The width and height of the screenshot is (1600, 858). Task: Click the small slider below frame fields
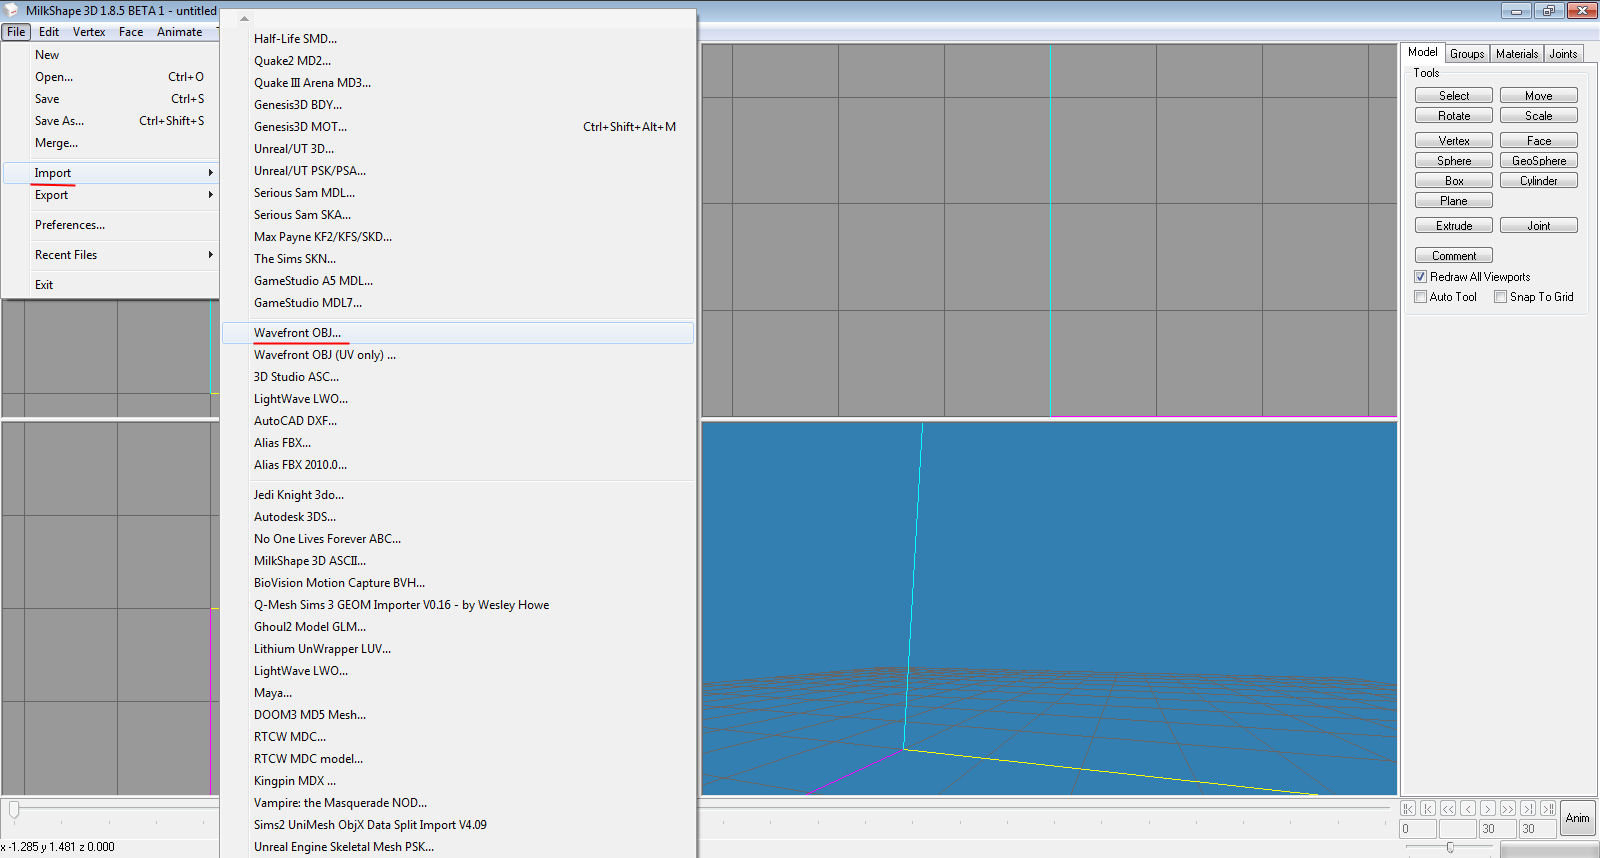(1450, 847)
